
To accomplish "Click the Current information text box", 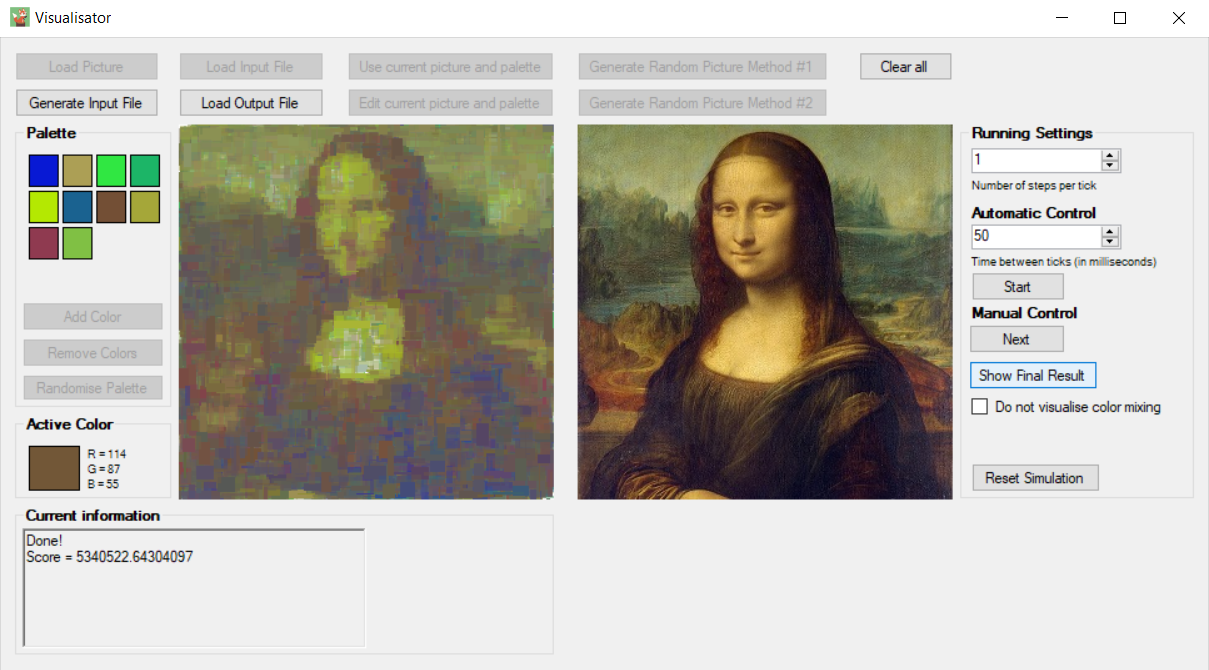I will click(194, 588).
